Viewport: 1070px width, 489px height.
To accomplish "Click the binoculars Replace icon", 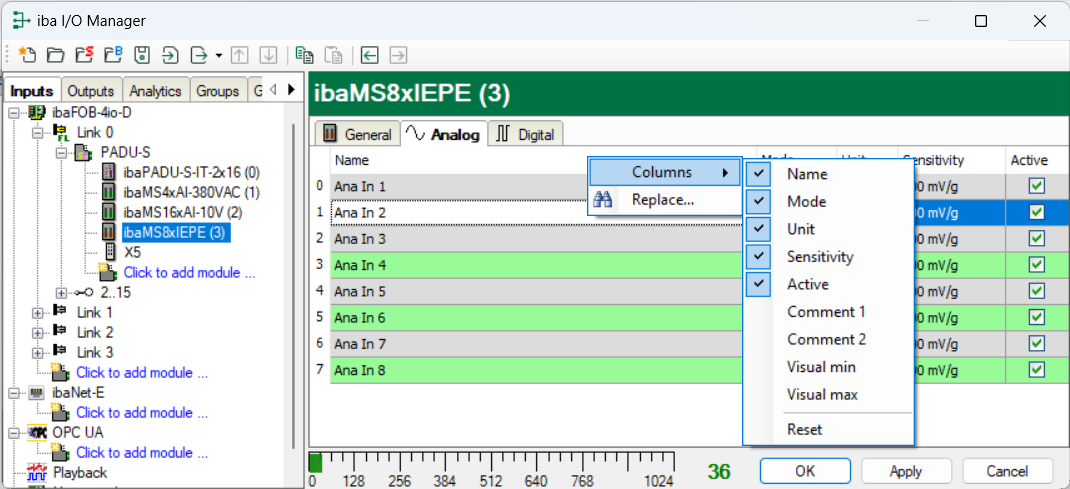I will [603, 200].
